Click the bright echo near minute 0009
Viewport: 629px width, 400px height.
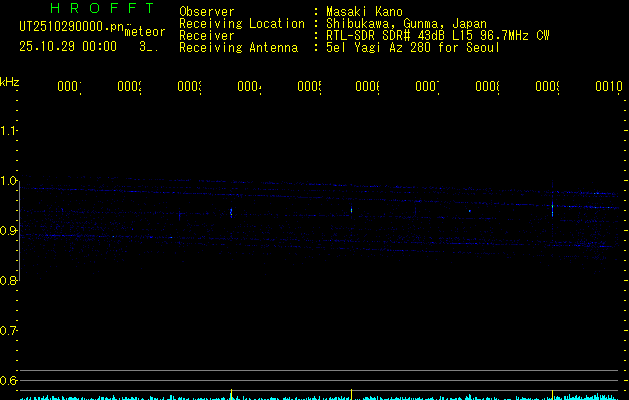[x=552, y=209]
